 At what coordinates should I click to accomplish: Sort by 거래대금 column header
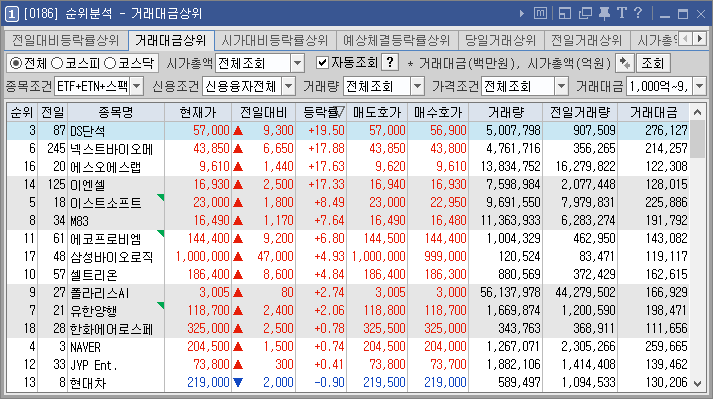click(x=653, y=112)
